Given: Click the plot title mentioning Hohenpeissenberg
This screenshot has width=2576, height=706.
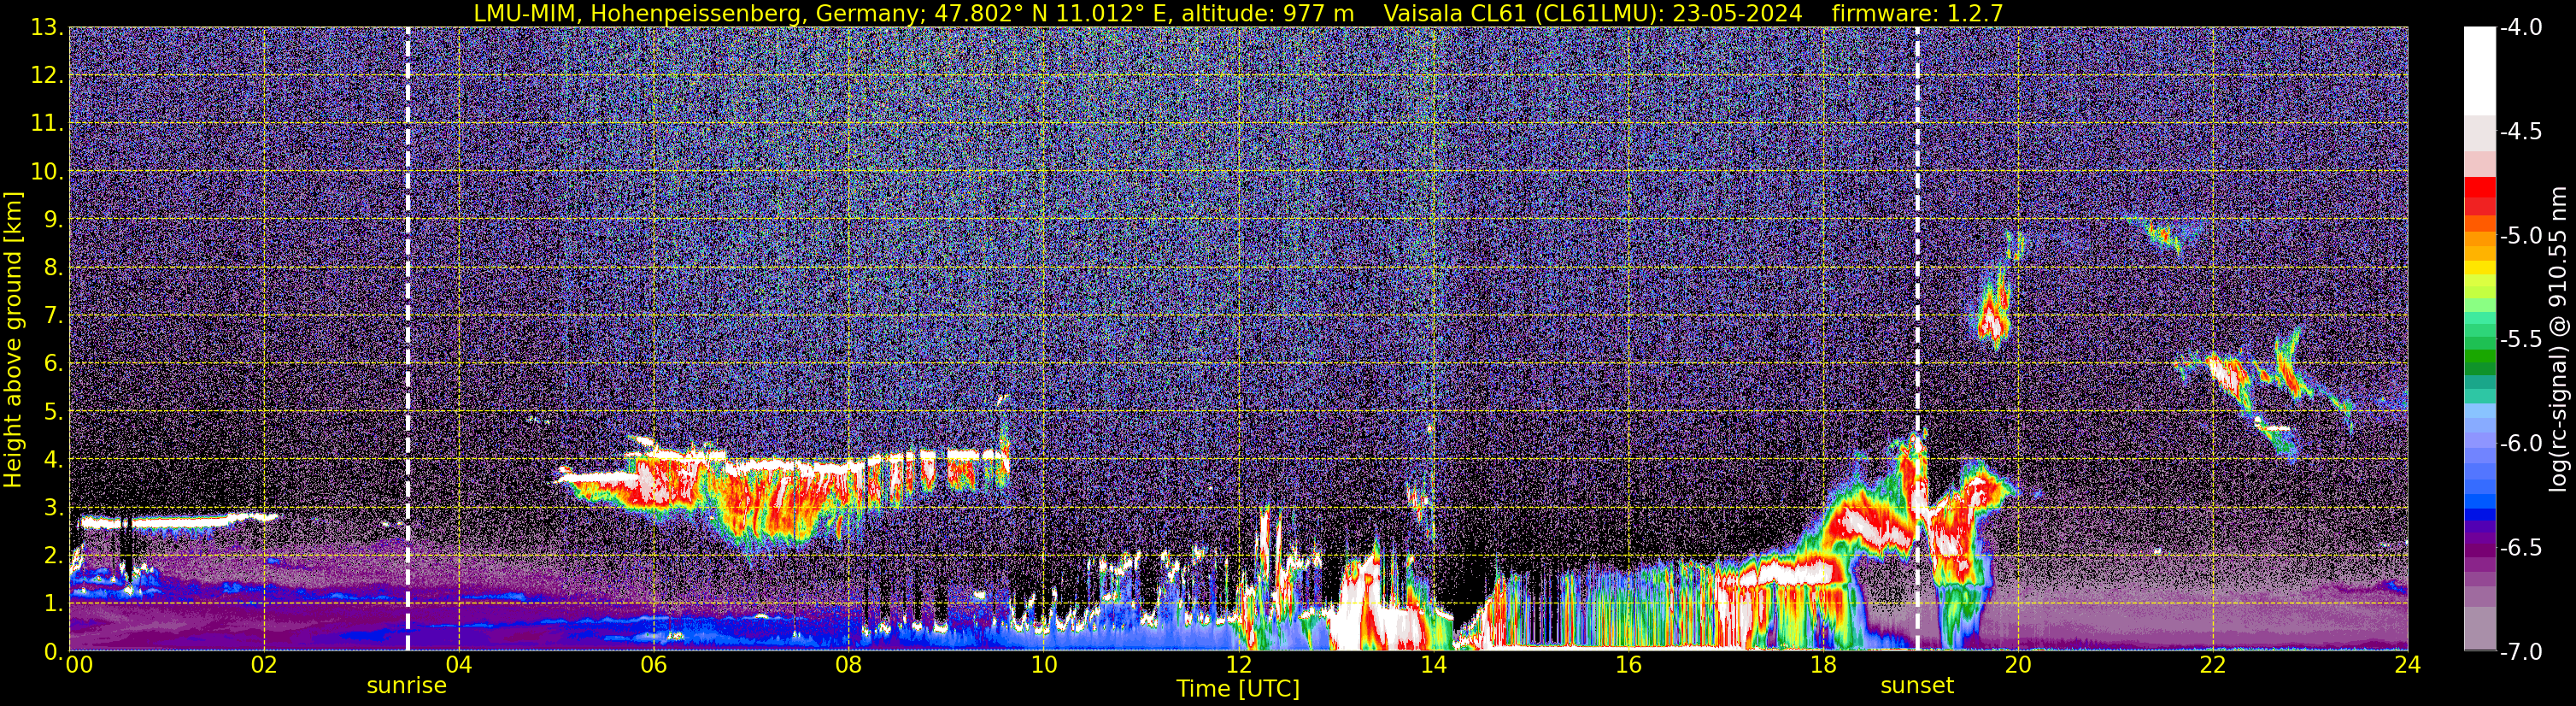Looking at the screenshot, I should pyautogui.click(x=1238, y=13).
